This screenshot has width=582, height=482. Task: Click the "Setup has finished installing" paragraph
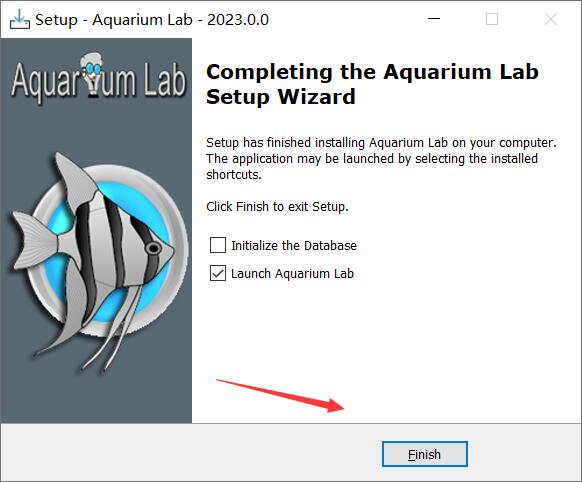point(381,158)
